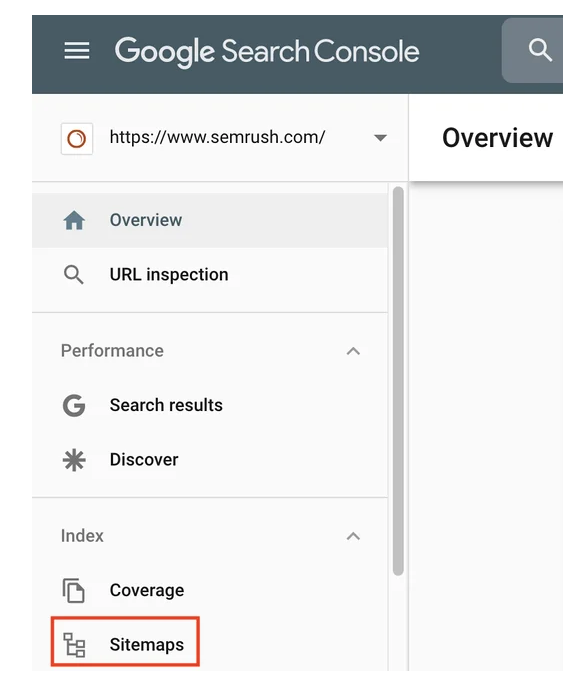Click the URL inspection magnifier icon
The width and height of the screenshot is (578, 696).
(74, 275)
